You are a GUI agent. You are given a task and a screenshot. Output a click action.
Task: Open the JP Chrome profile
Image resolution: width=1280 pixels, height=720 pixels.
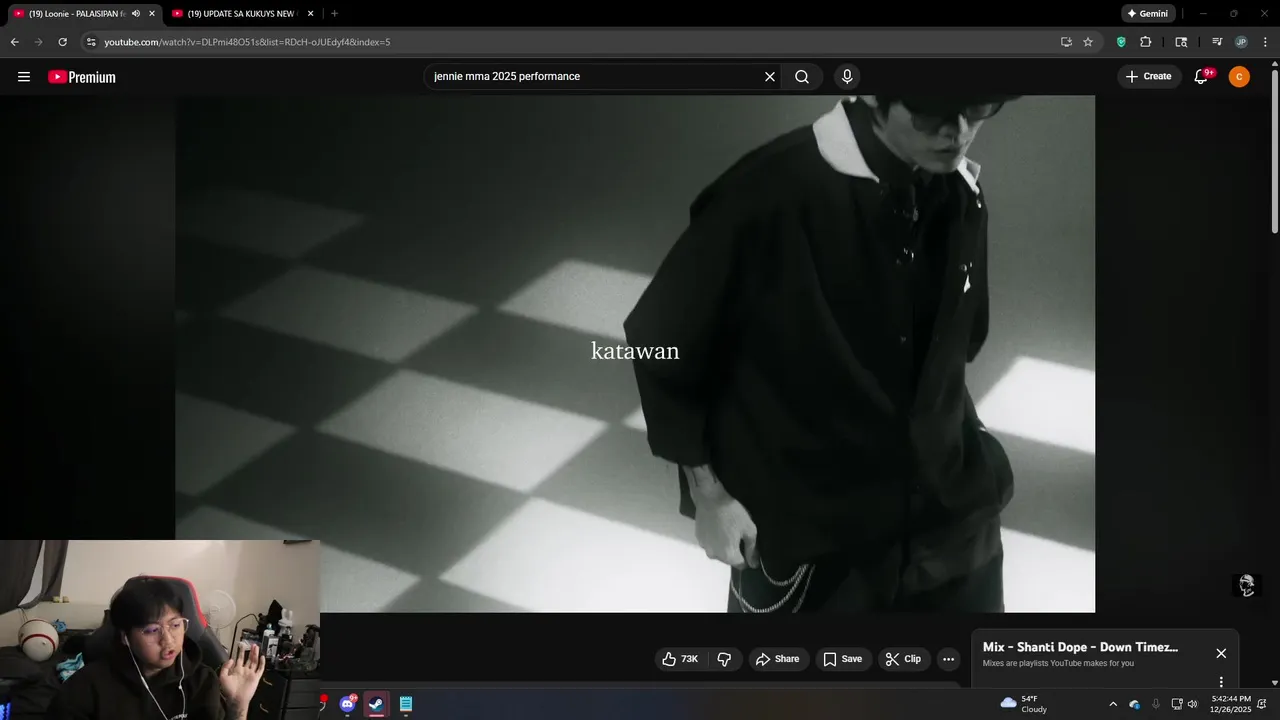tap(1241, 42)
